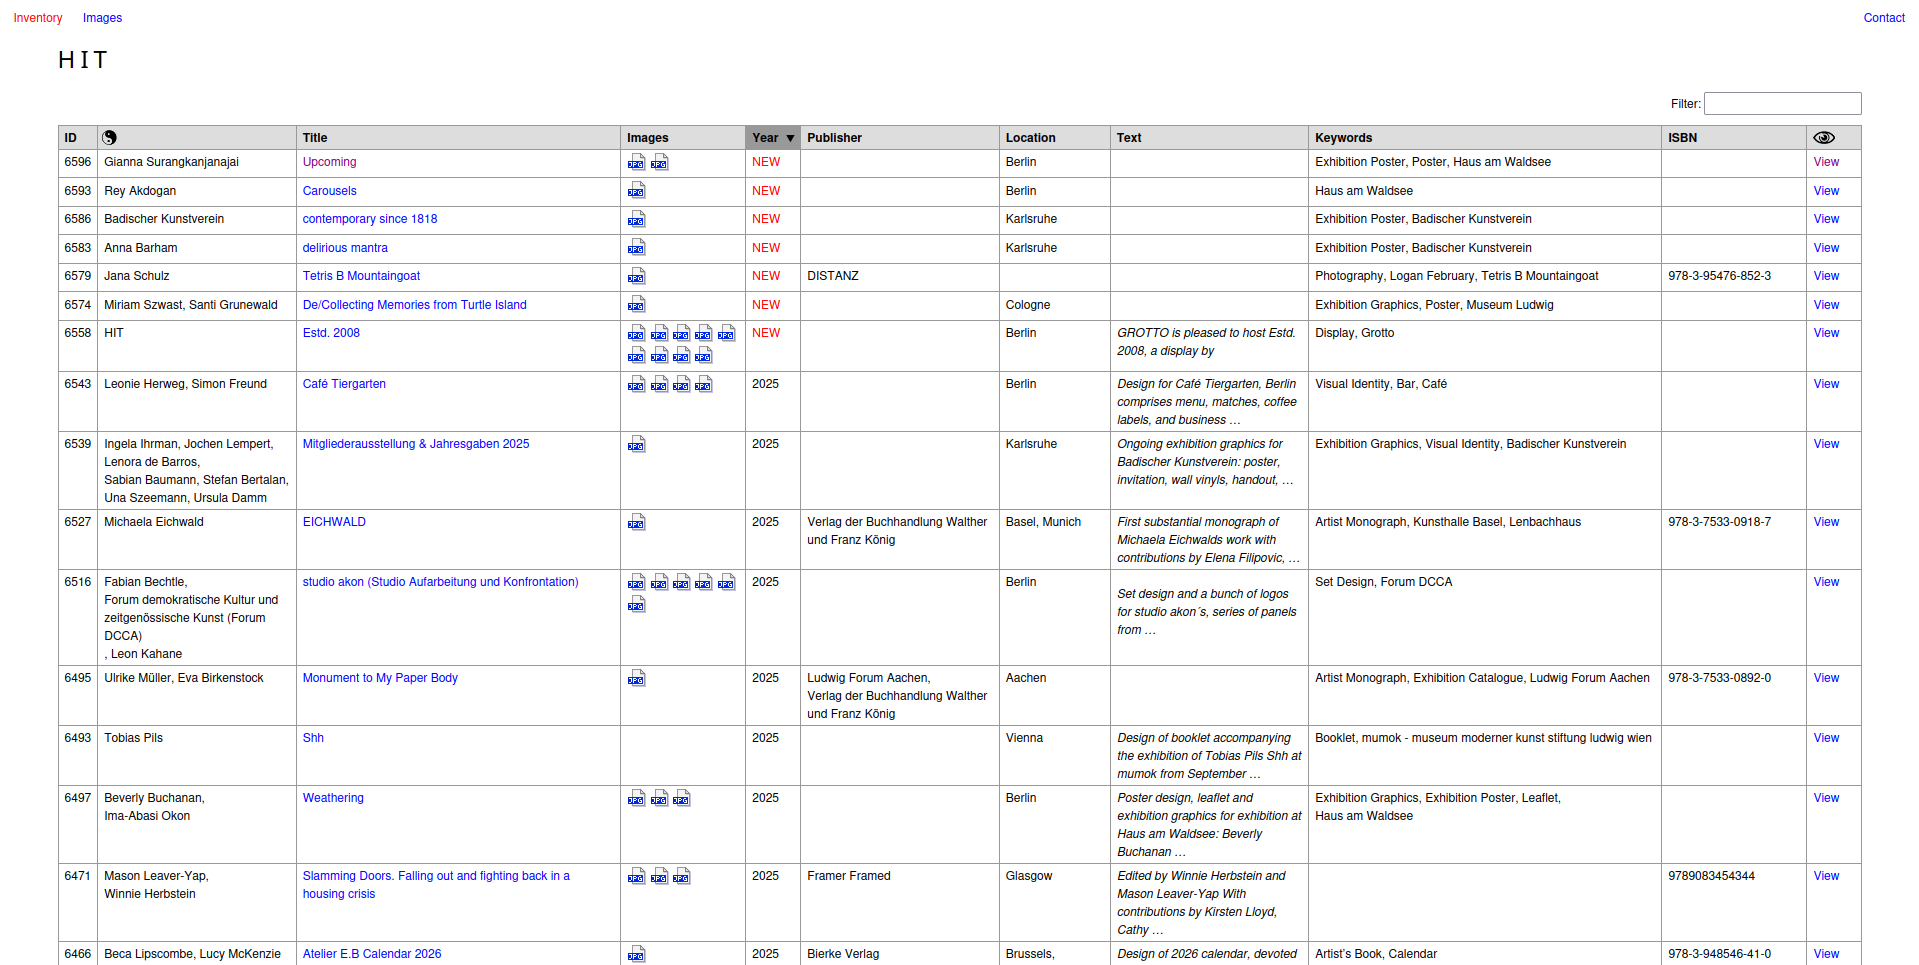Open the Contact link
This screenshot has height=965, width=1919.
1883,18
